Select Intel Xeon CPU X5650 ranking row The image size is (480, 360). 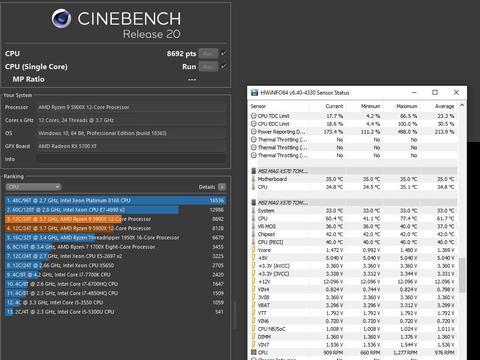[x=115, y=265]
